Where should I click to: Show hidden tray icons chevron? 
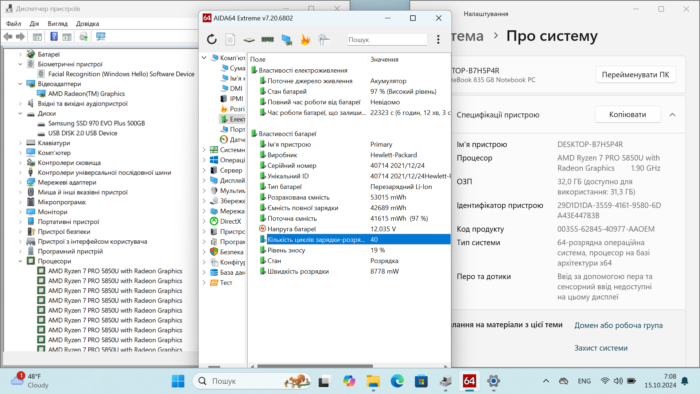[546, 381]
